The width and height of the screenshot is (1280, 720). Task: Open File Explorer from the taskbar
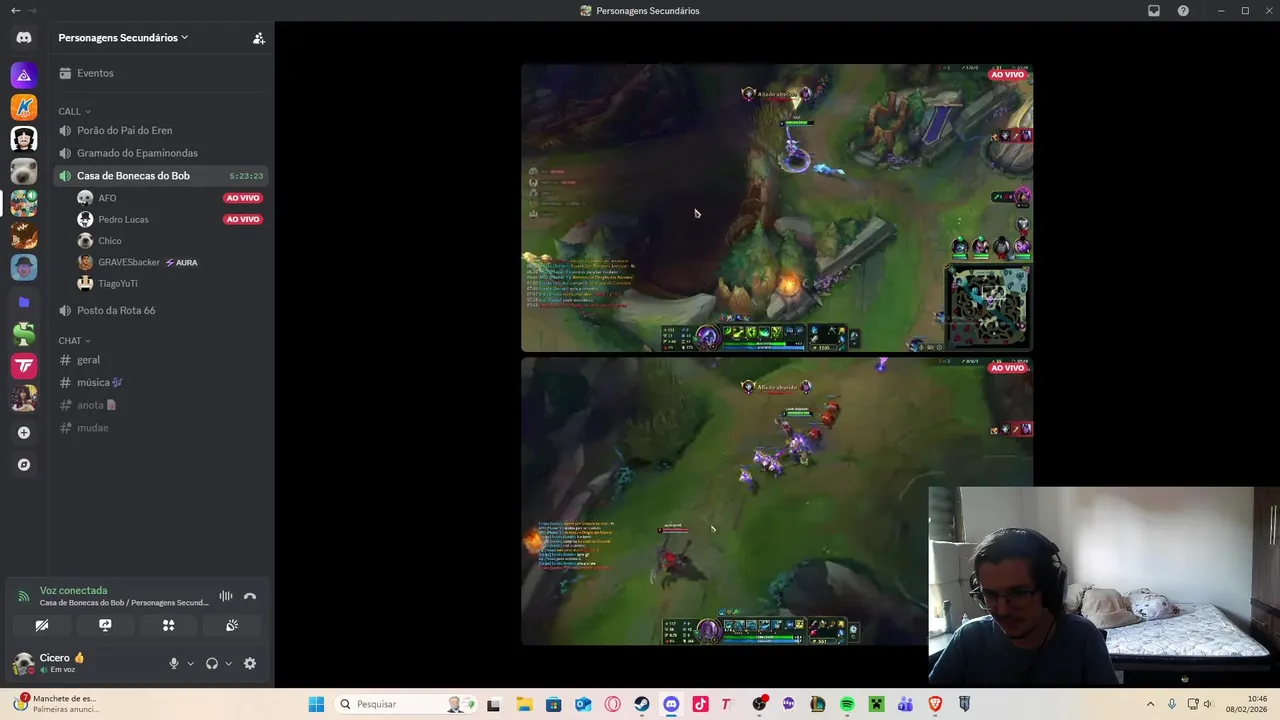[524, 704]
